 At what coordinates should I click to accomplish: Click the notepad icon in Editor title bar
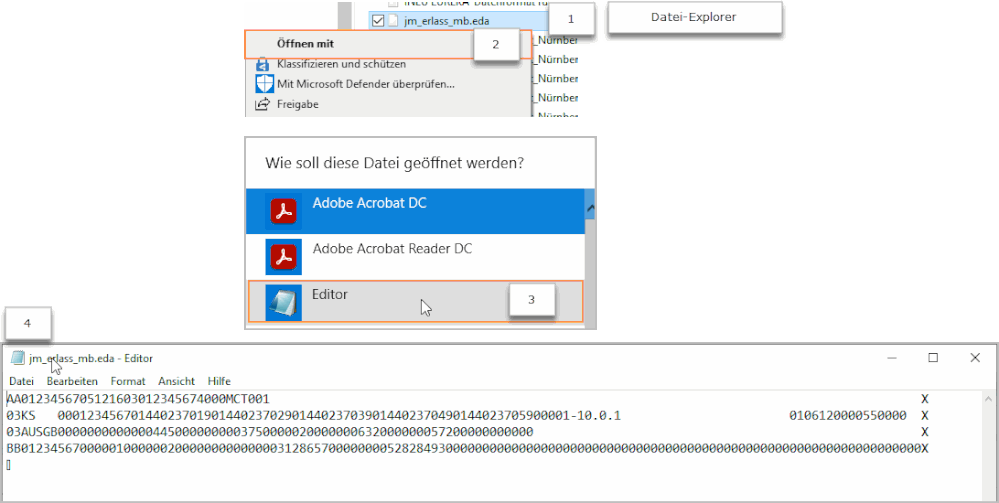[x=17, y=358]
